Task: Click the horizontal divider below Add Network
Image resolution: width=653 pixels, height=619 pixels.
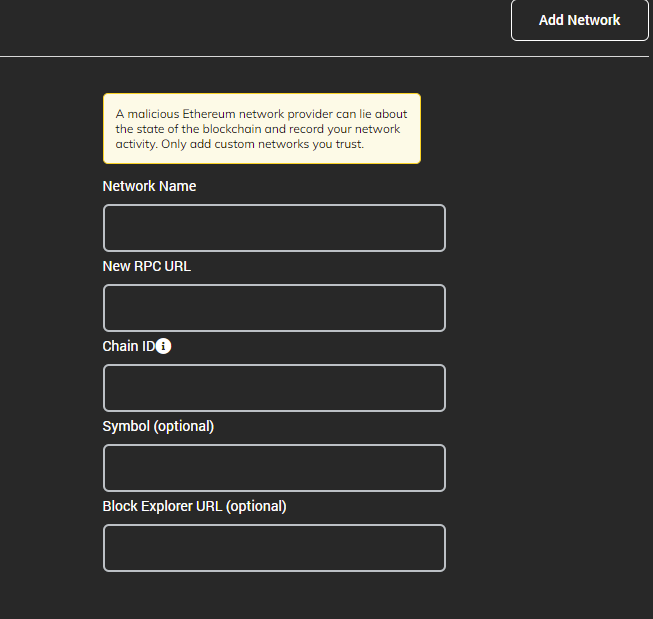Action: click(x=324, y=56)
